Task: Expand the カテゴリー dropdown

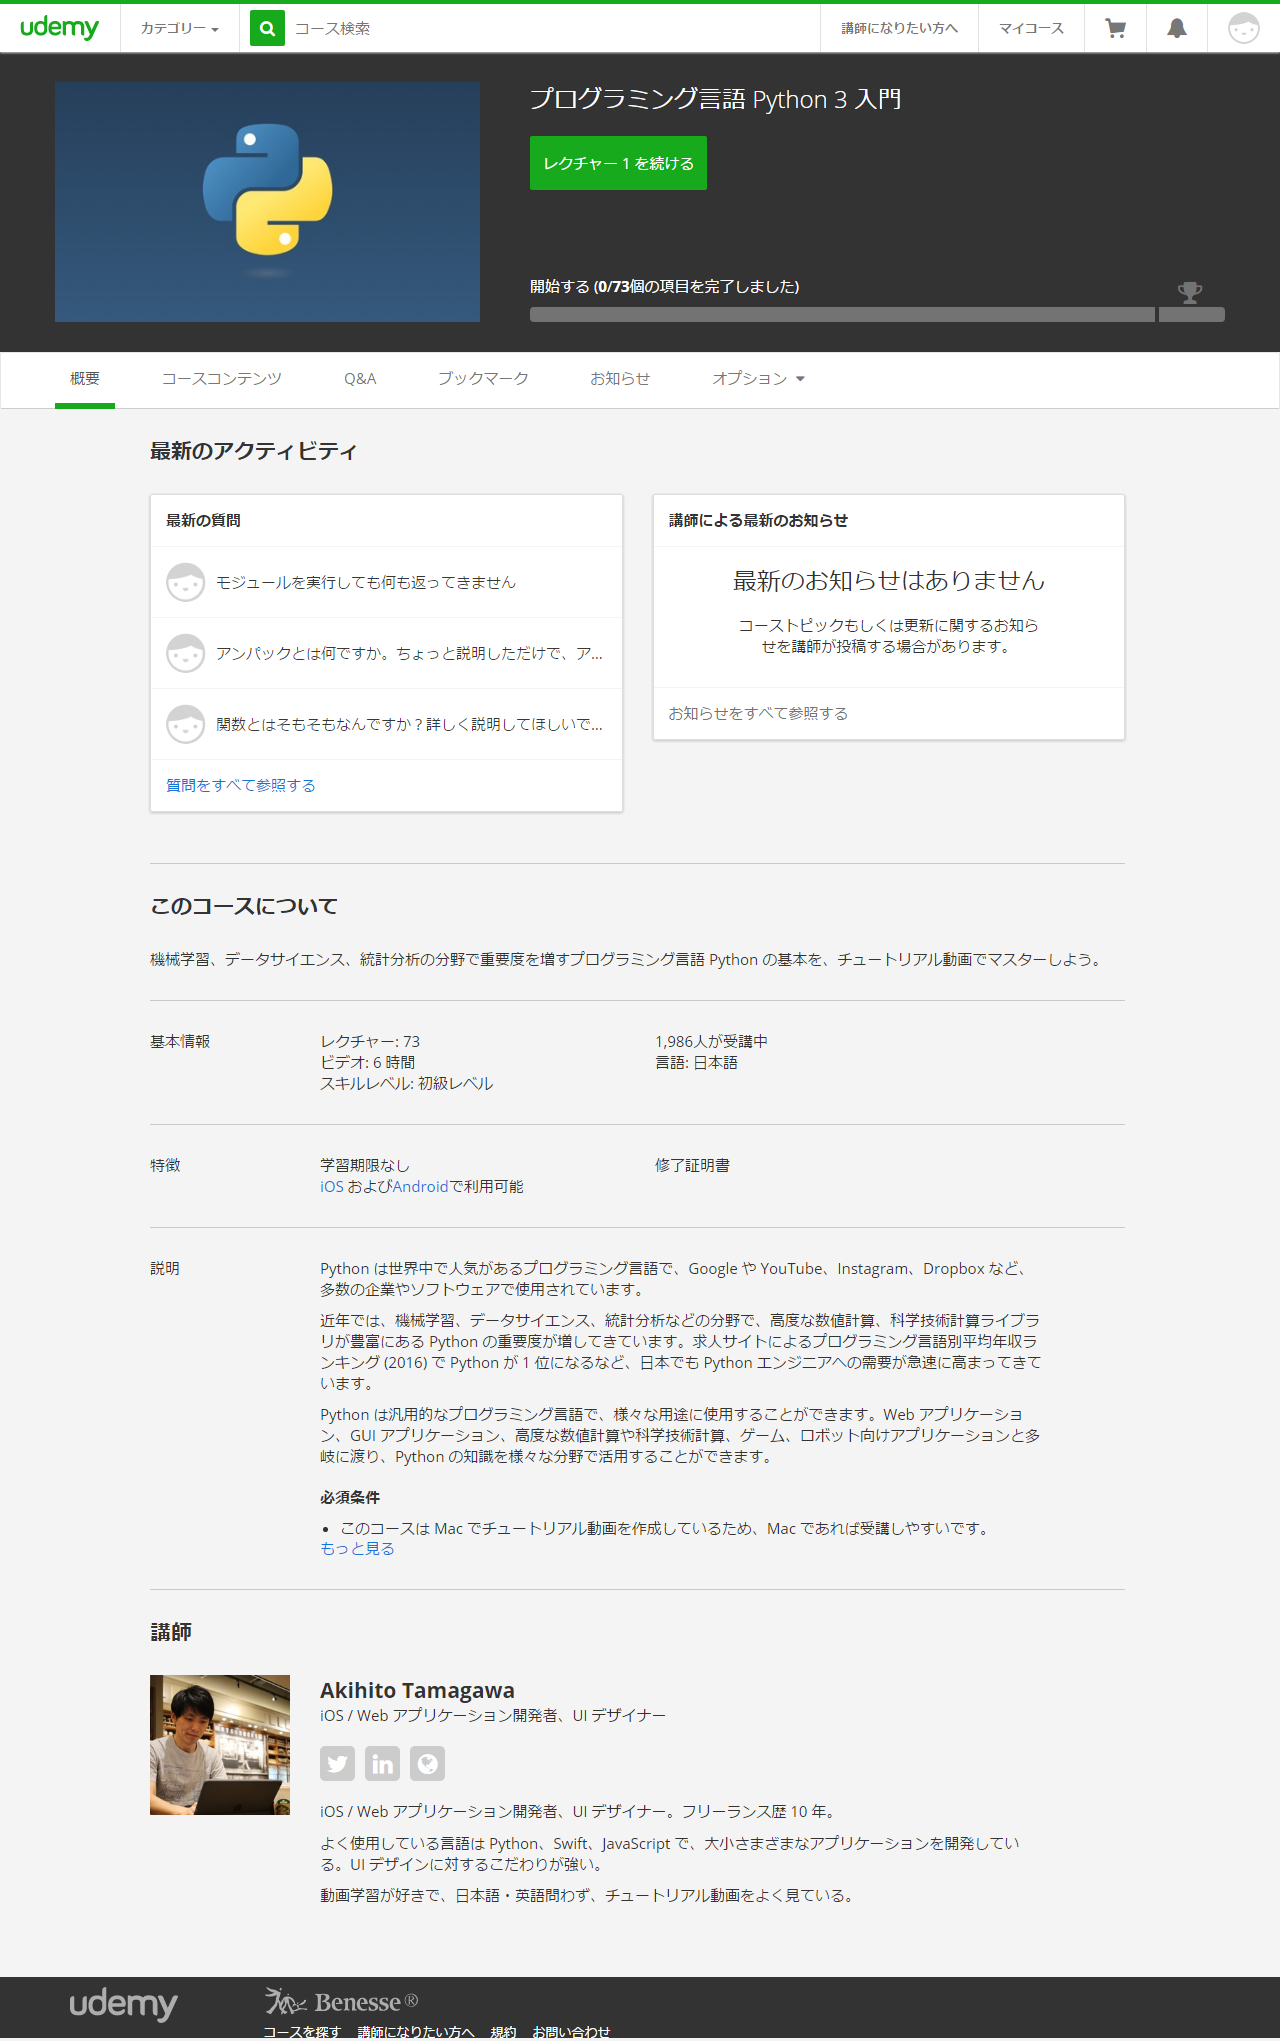Action: 179,29
